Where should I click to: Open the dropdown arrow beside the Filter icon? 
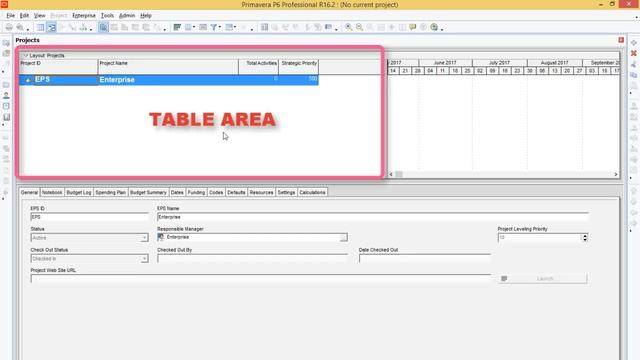220,27
